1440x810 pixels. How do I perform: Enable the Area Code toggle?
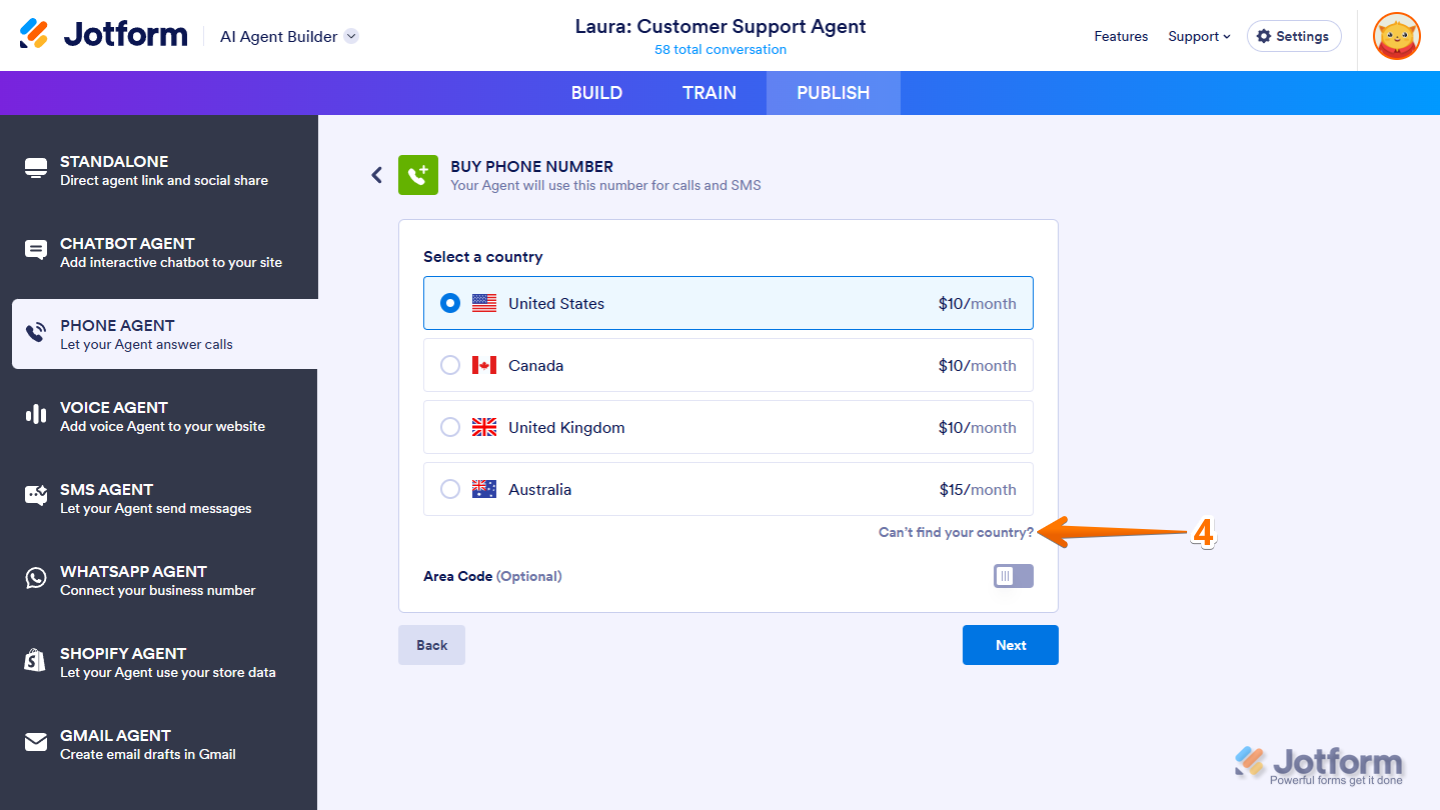[x=1013, y=576]
